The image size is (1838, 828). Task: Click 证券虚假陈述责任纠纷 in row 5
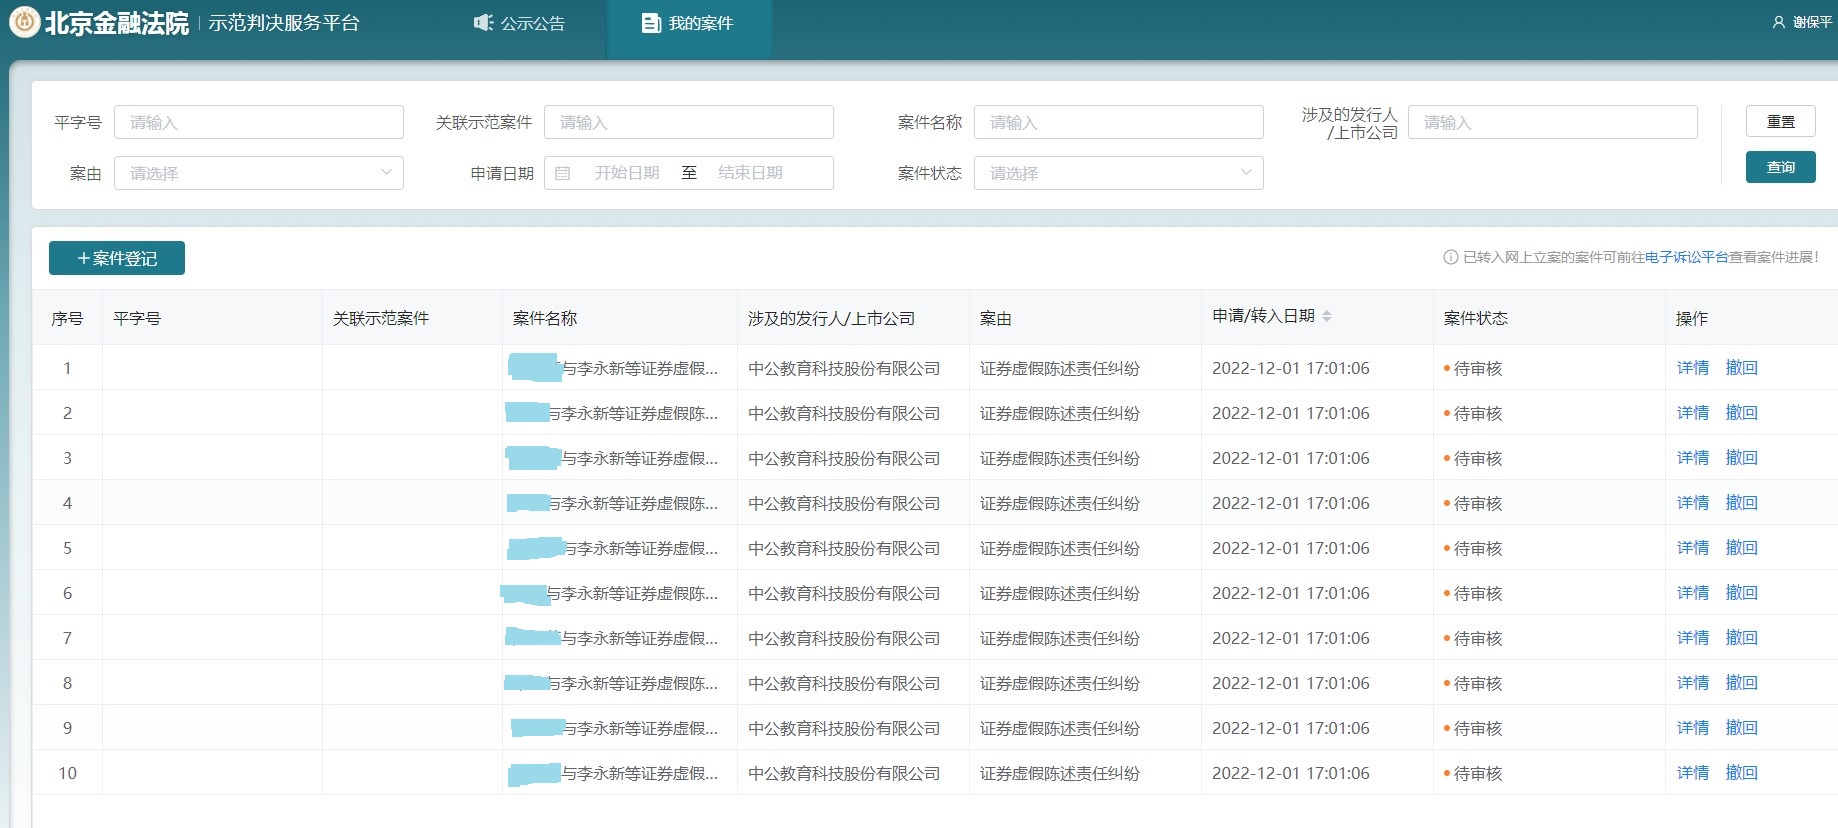pos(1060,548)
